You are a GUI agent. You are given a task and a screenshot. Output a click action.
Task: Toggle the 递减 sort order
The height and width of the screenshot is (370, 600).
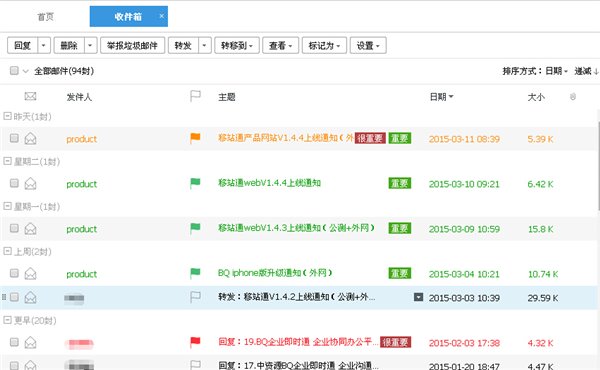[585, 71]
